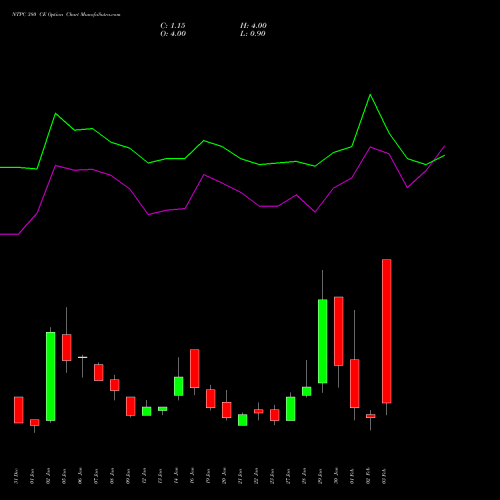Select the small green candle for 21 Jan
Viewport: 500px width, 500px height.
[x=243, y=420]
